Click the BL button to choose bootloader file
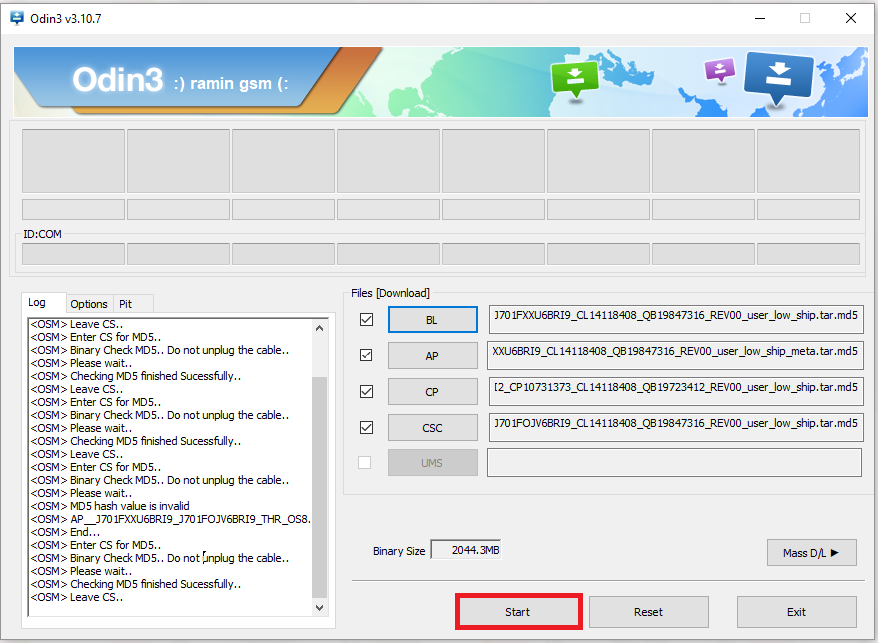The image size is (878, 643). [432, 320]
